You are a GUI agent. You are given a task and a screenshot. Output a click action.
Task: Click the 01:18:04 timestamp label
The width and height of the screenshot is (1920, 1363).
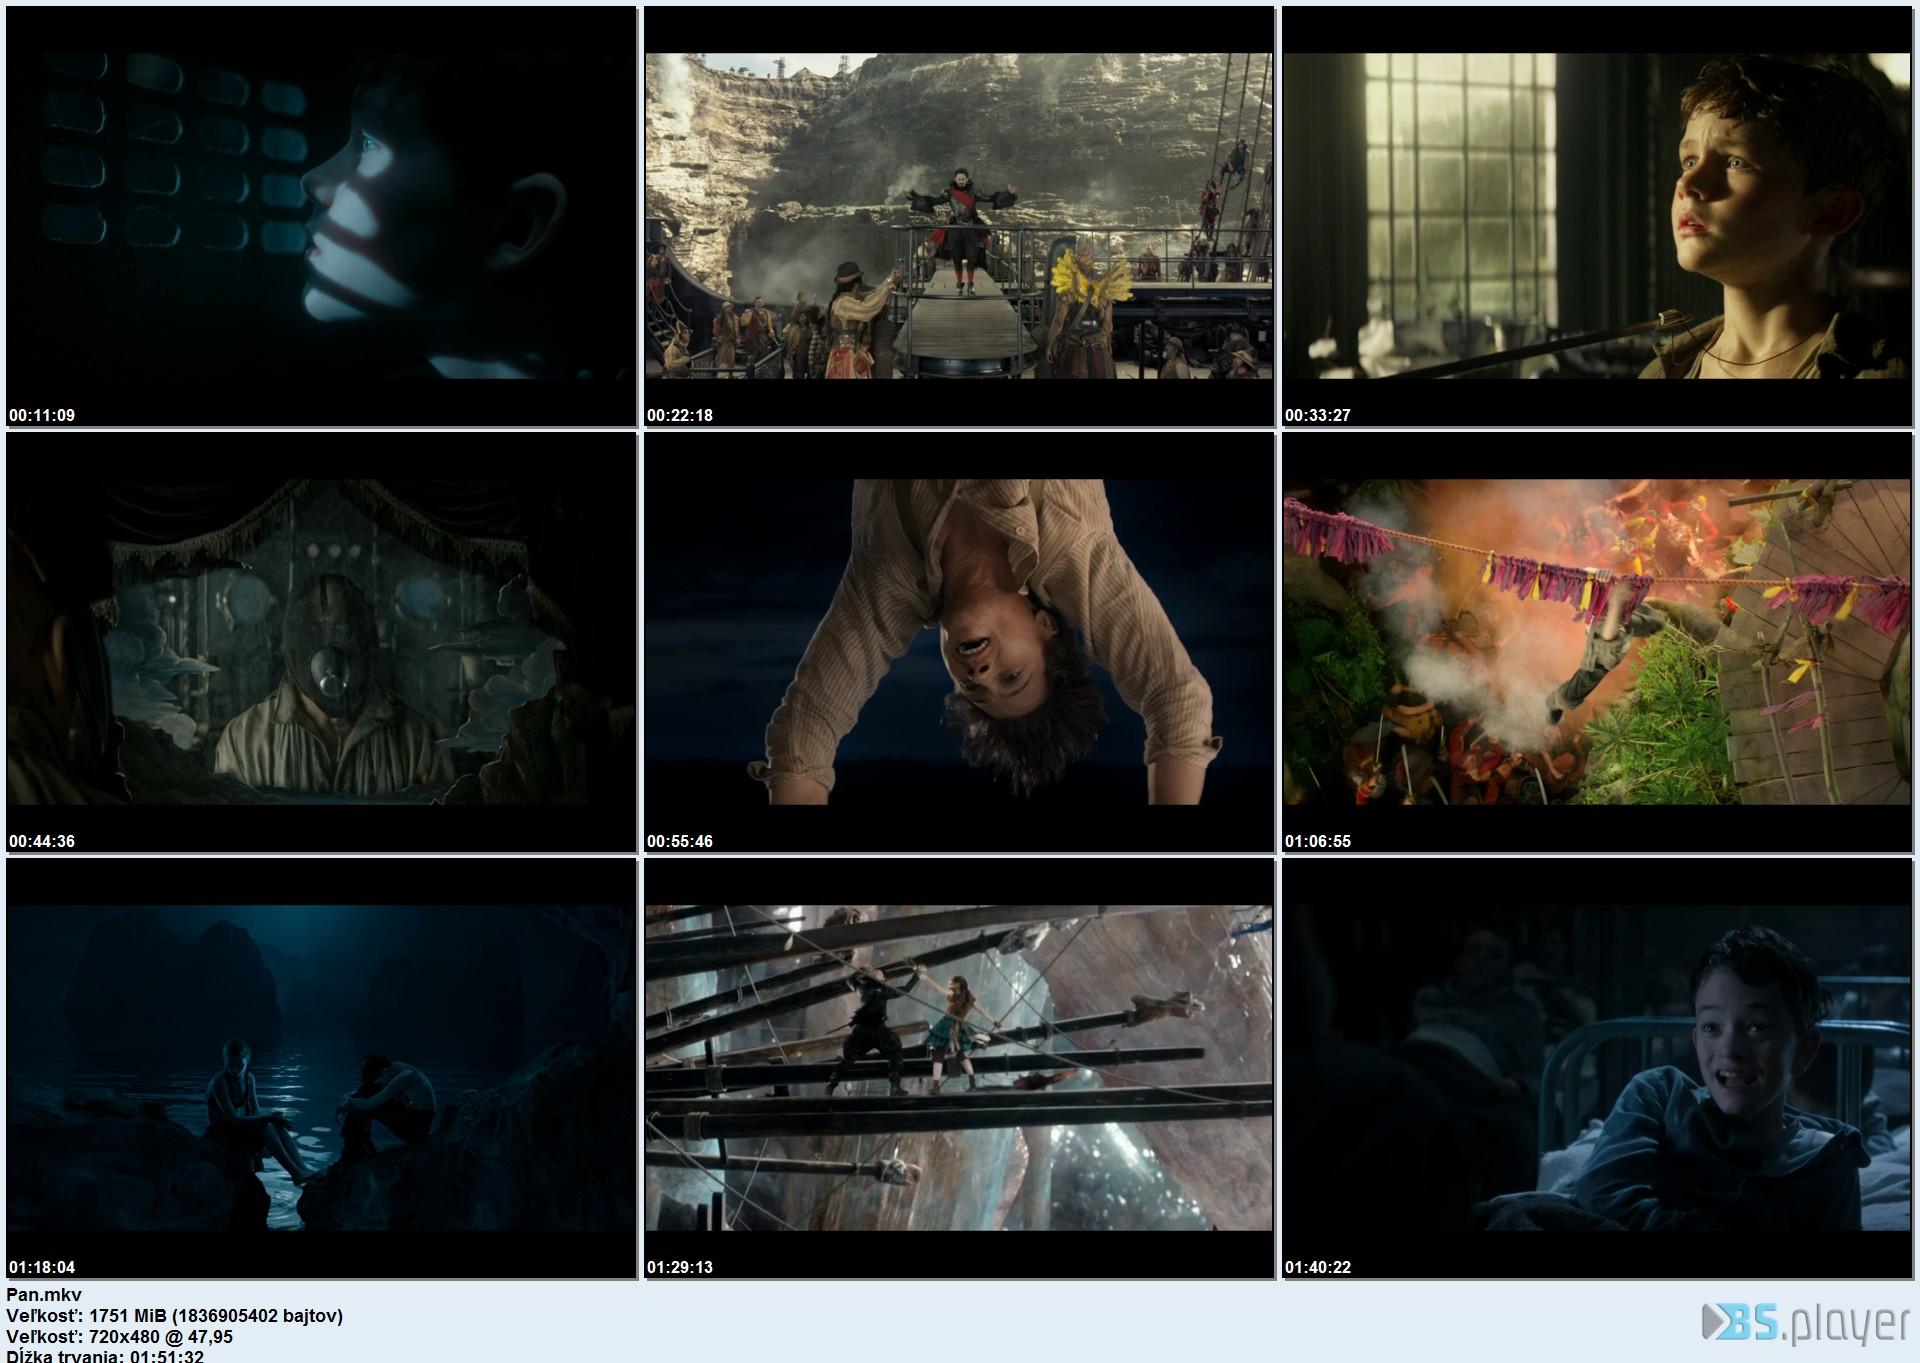[x=42, y=1267]
